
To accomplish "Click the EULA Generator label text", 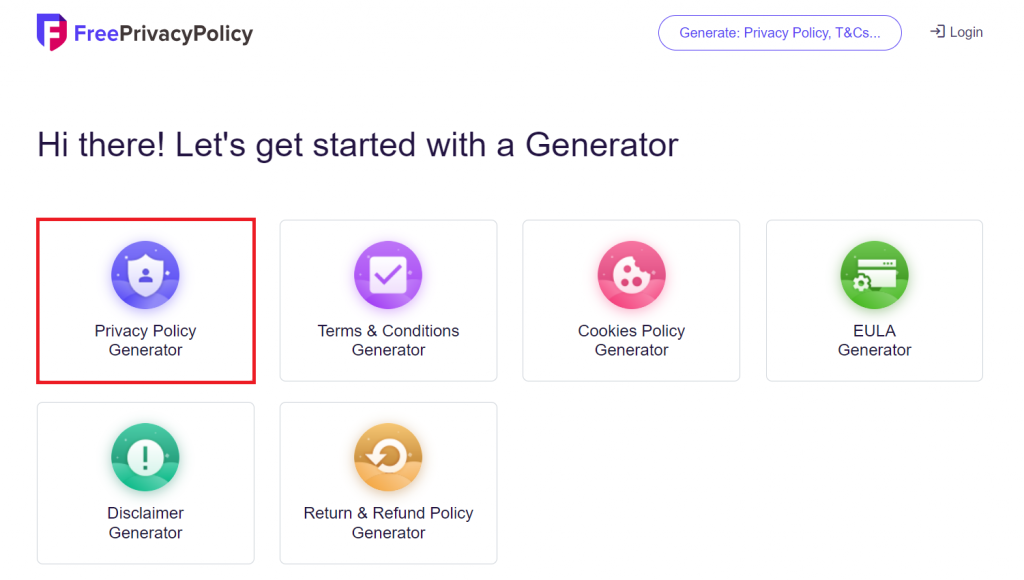I will point(873,340).
